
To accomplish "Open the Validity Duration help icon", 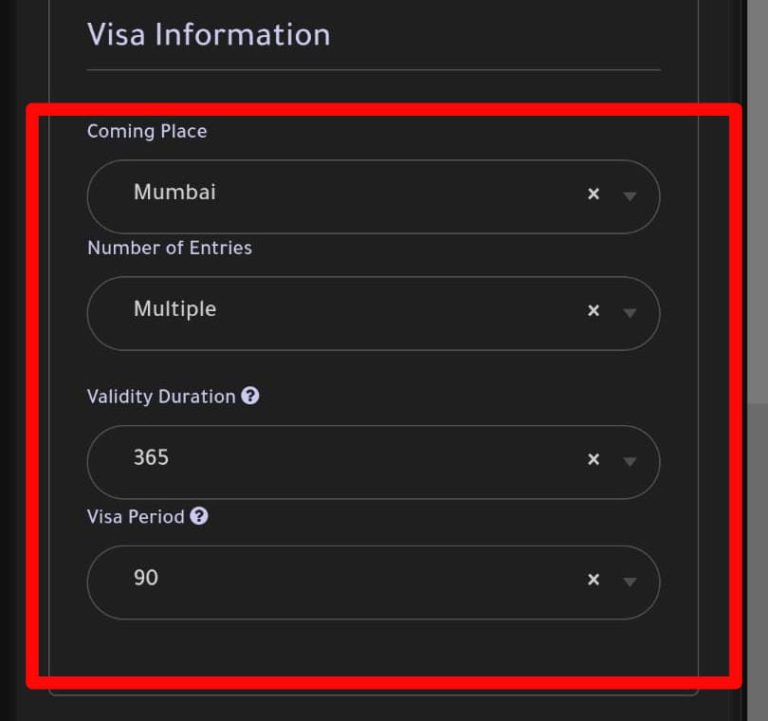I will point(250,395).
